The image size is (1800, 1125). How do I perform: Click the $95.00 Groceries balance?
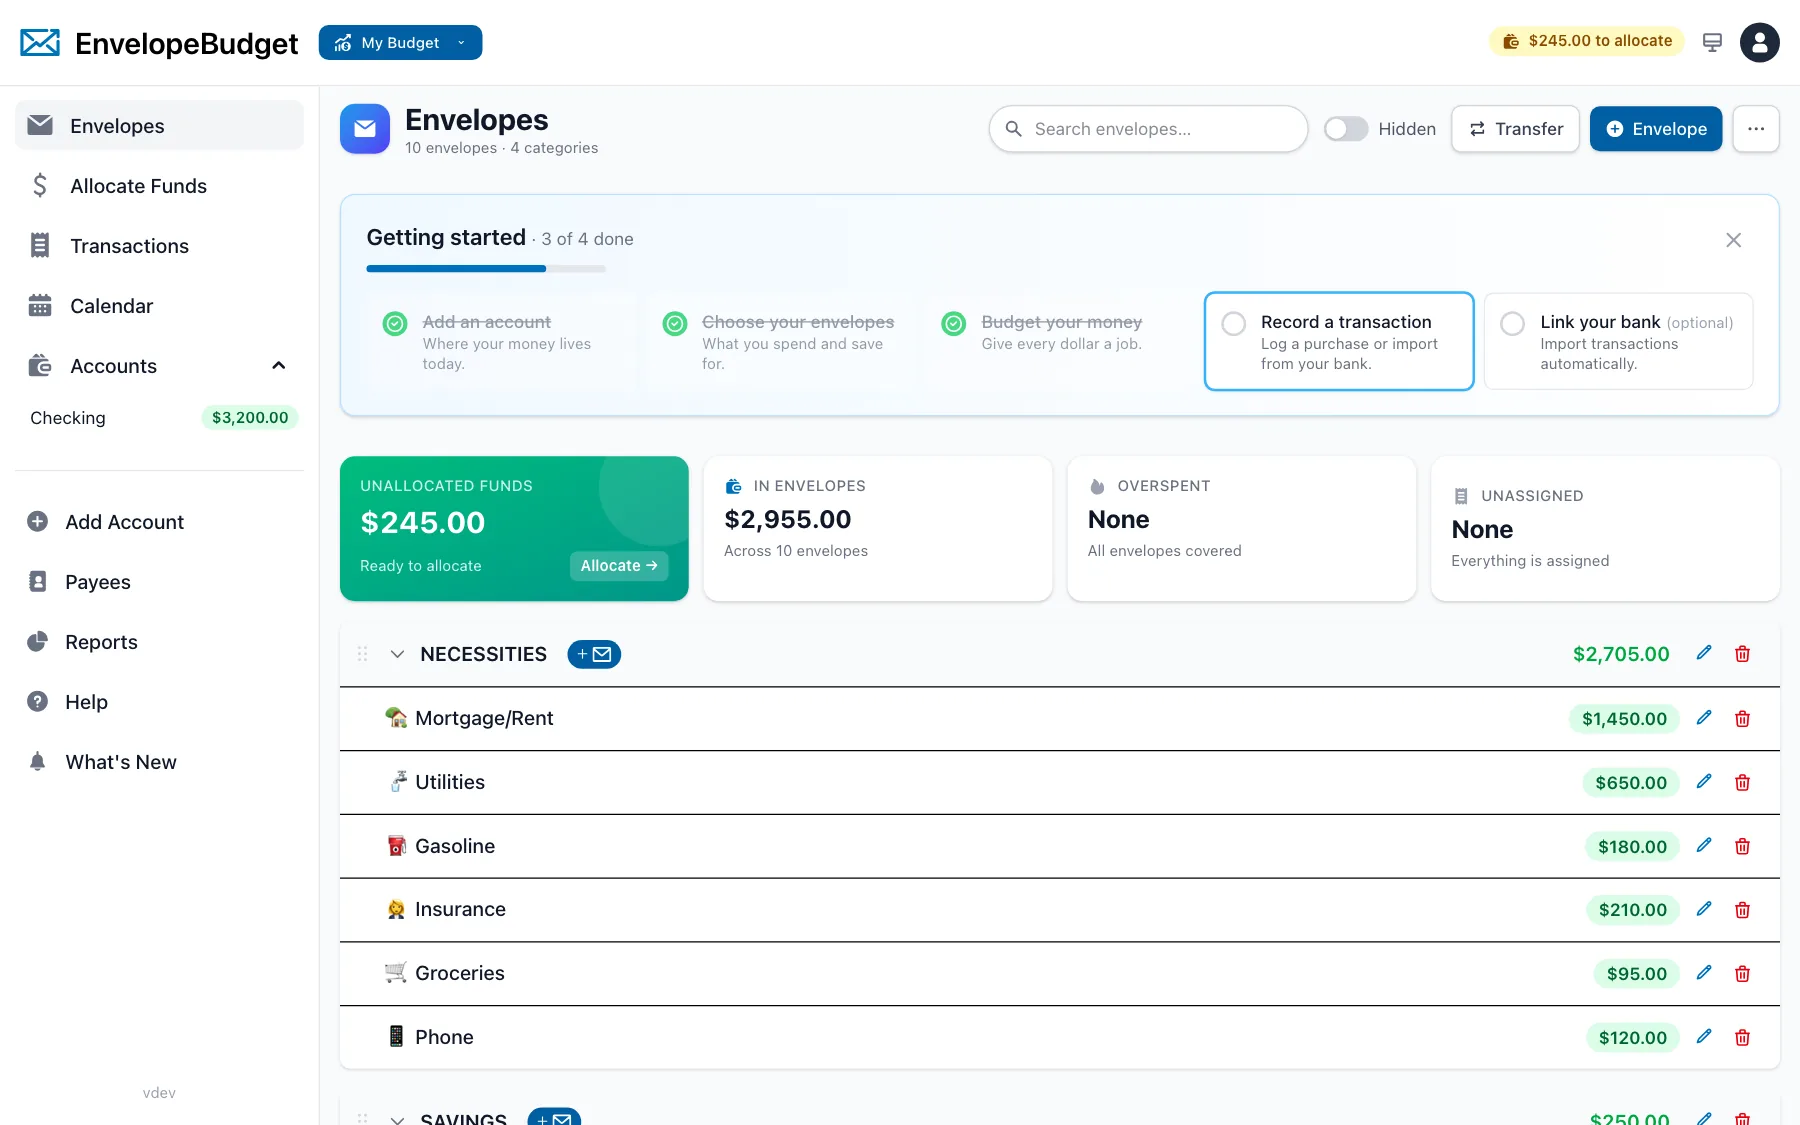coord(1637,973)
